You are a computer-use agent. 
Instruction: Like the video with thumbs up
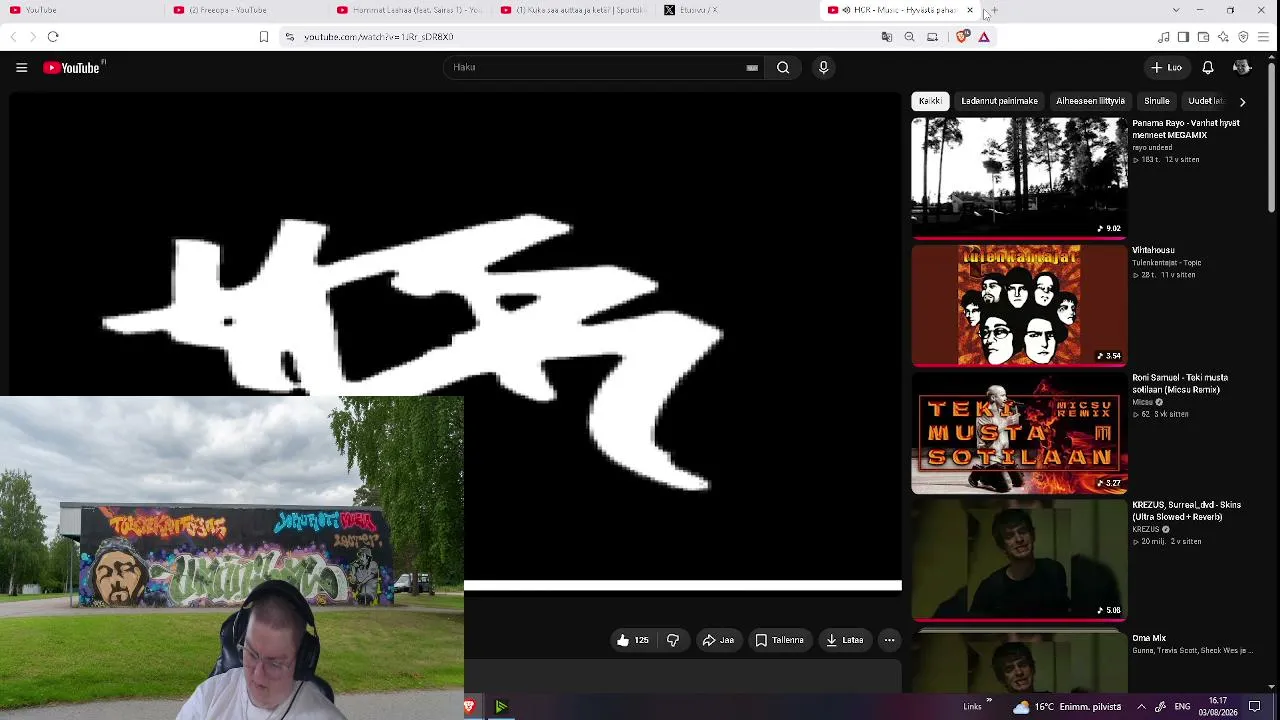(632, 640)
